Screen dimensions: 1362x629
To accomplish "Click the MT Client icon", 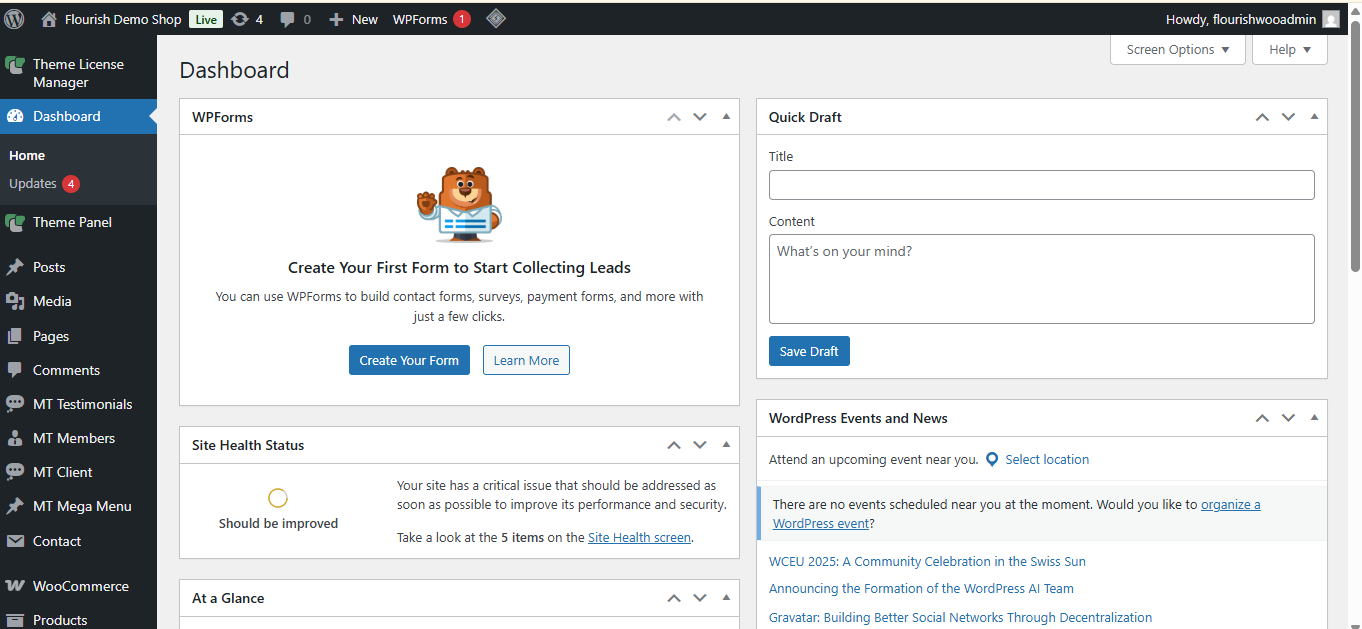I will 15,472.
